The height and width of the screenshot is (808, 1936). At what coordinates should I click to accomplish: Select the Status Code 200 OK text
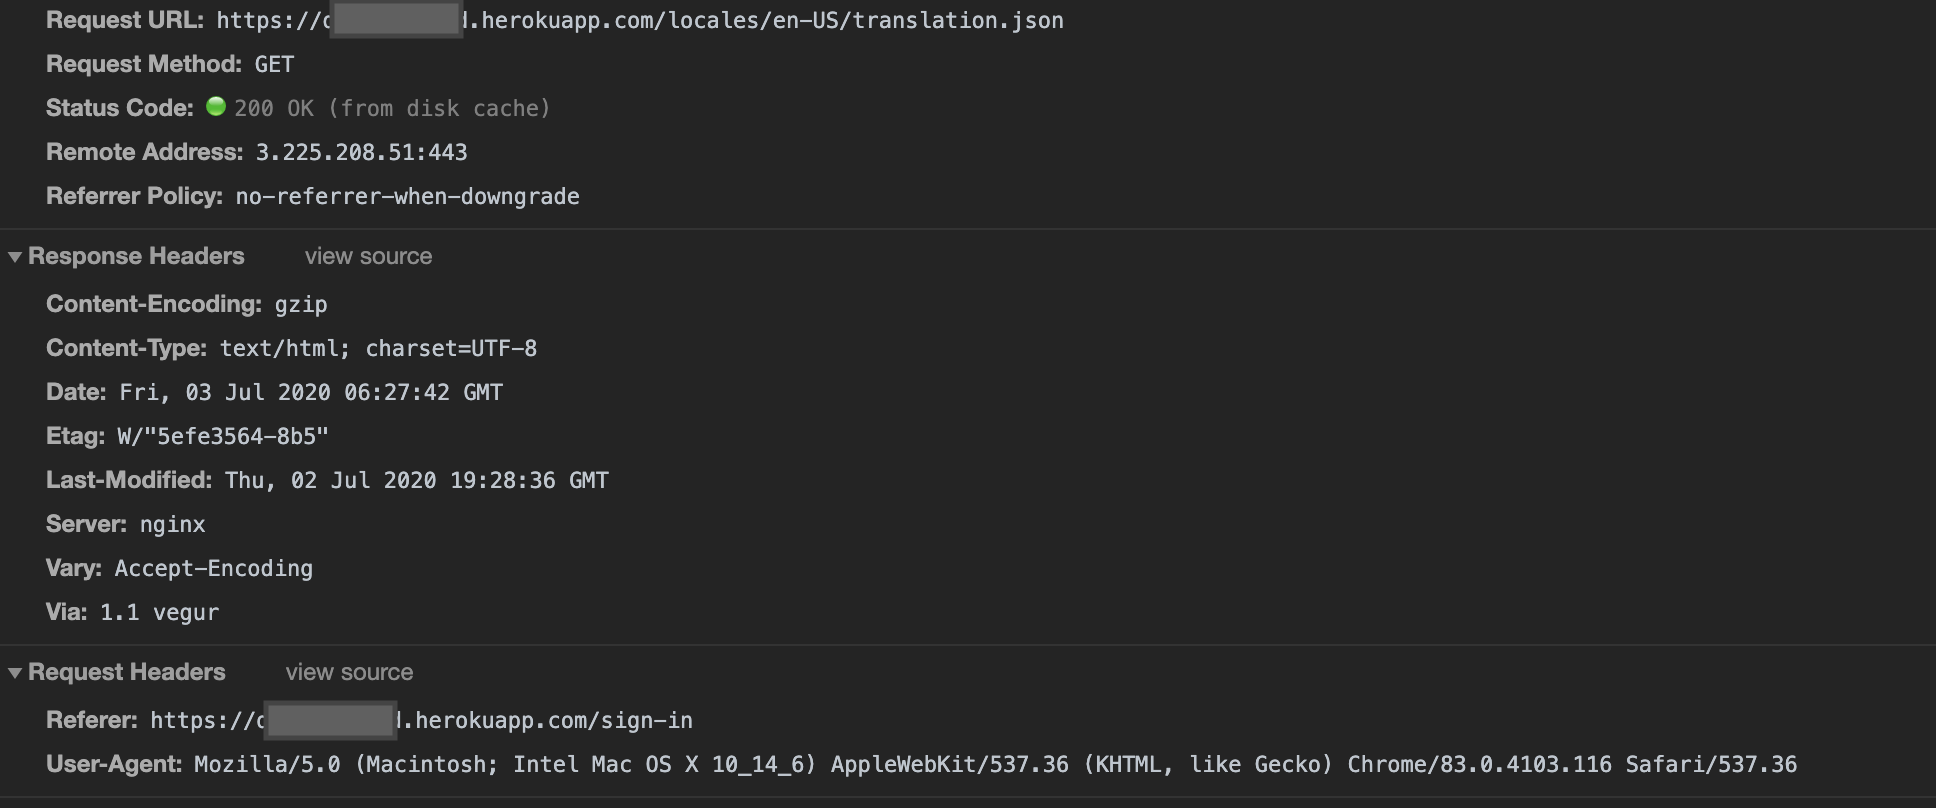pyautogui.click(x=272, y=108)
